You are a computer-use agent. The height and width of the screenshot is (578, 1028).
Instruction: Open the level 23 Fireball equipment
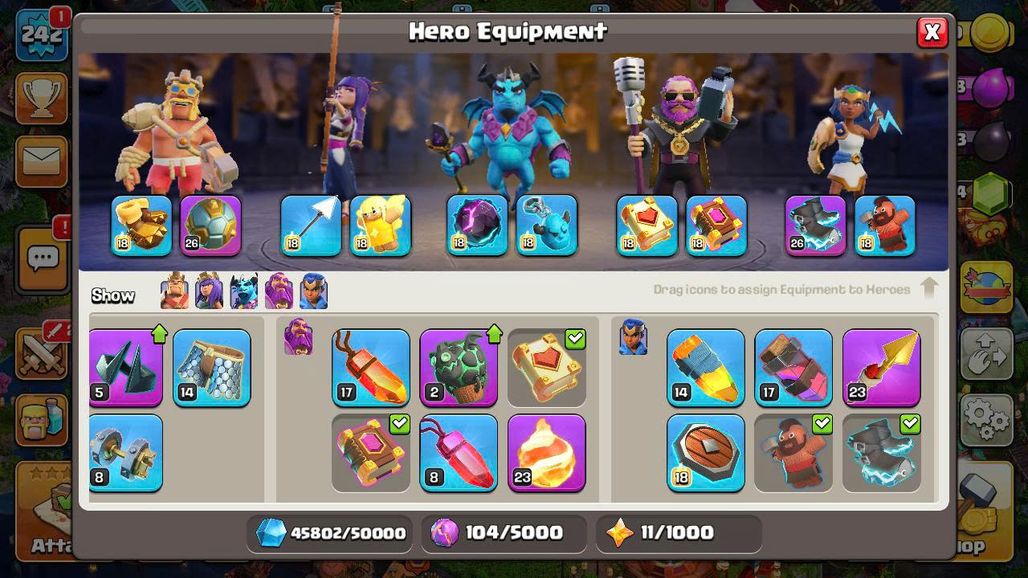(546, 453)
